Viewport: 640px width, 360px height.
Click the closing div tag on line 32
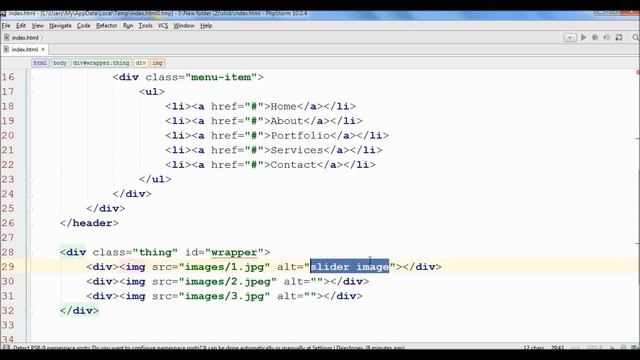click(79, 311)
